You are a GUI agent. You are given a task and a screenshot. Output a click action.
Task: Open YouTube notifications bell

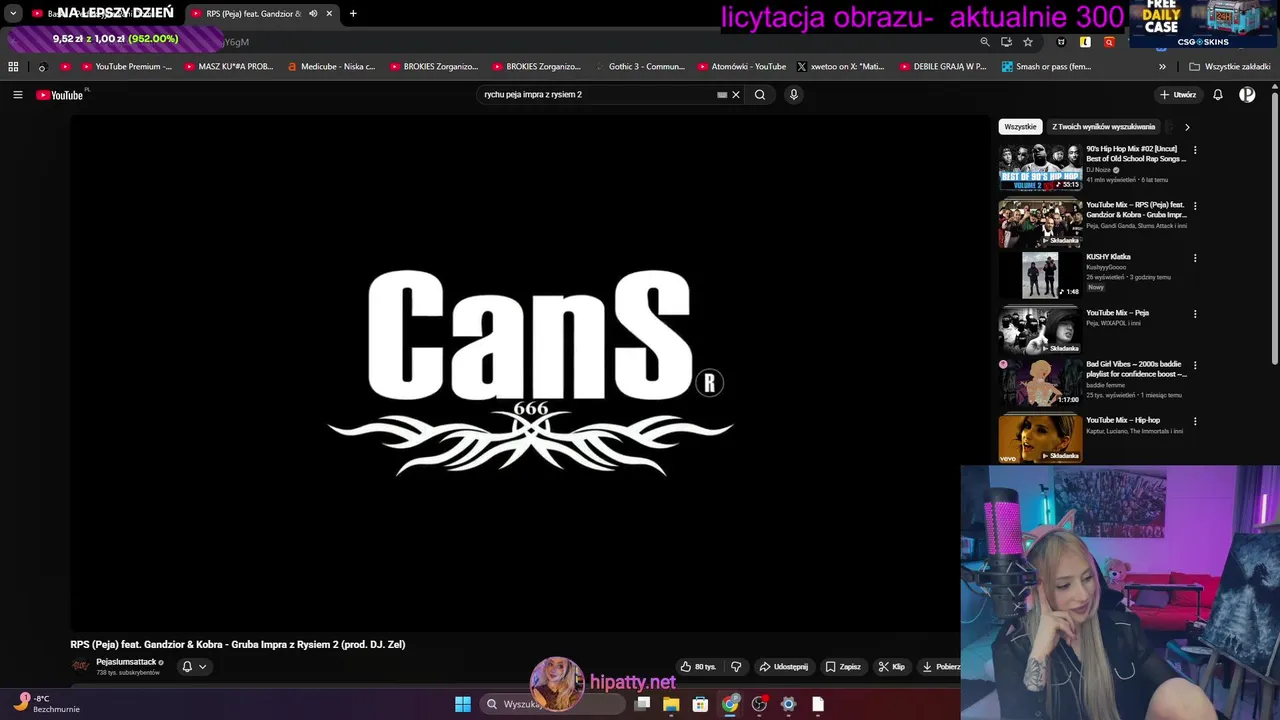point(1218,95)
